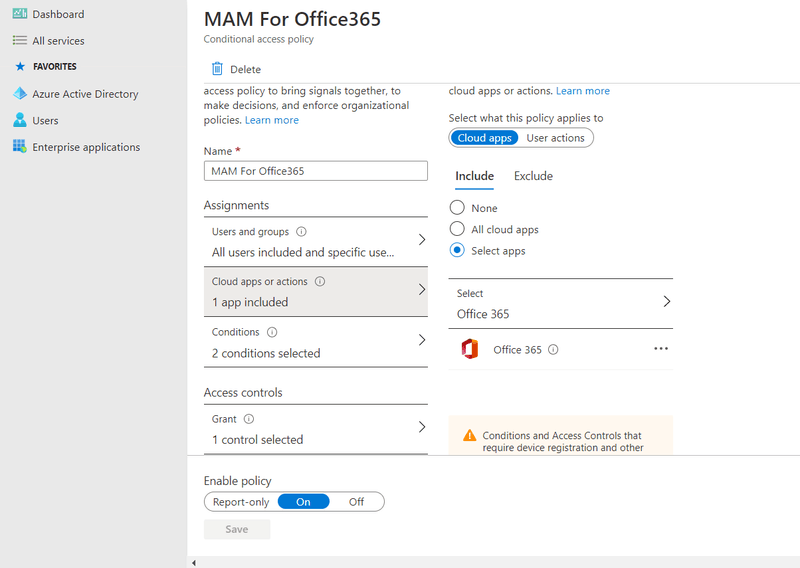This screenshot has width=800, height=568.
Task: Click the Assignments section heading
Action: [x=236, y=205]
